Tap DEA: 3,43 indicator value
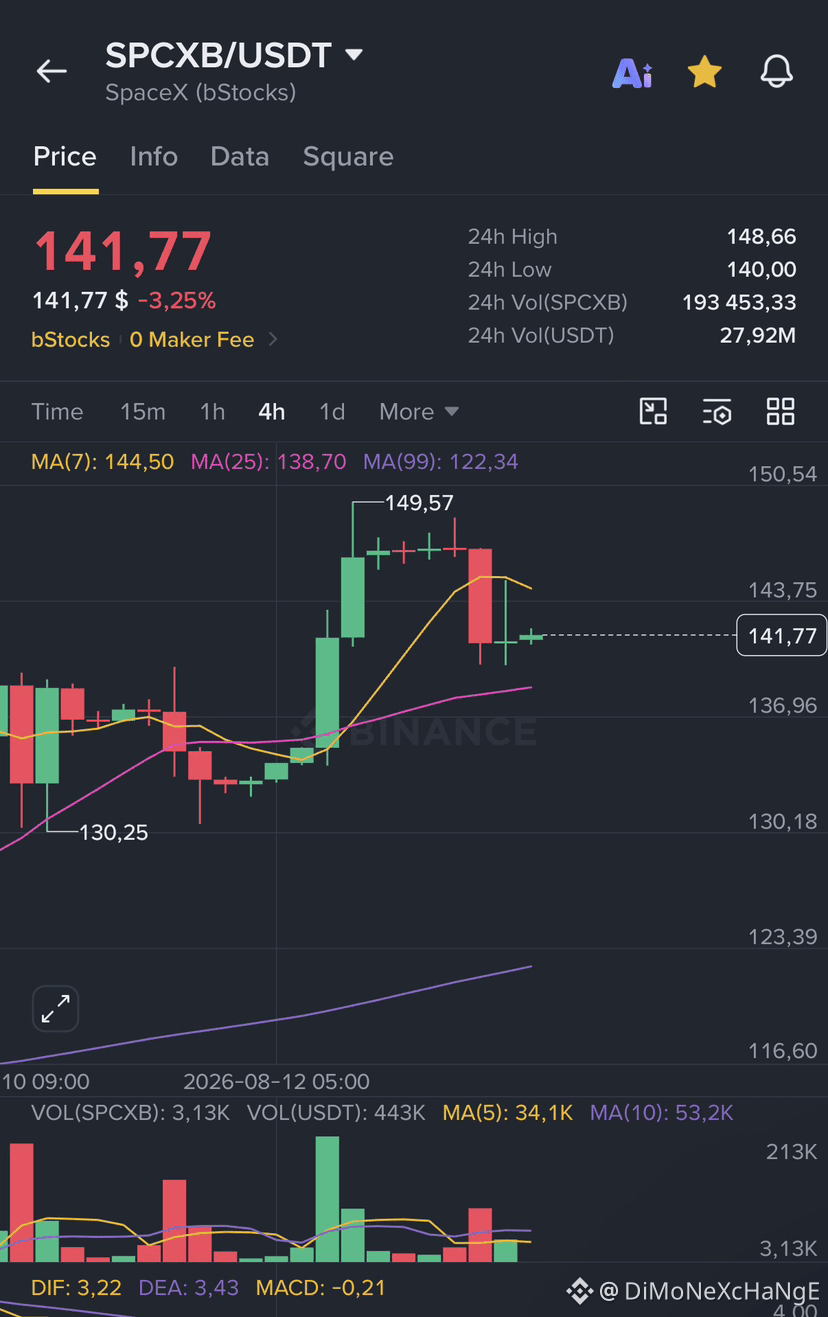This screenshot has height=1317, width=828. point(189,1288)
